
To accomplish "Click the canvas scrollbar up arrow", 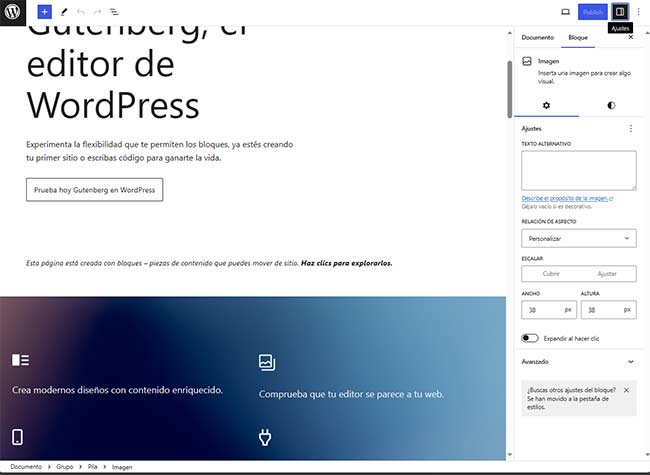I will click(x=509, y=33).
